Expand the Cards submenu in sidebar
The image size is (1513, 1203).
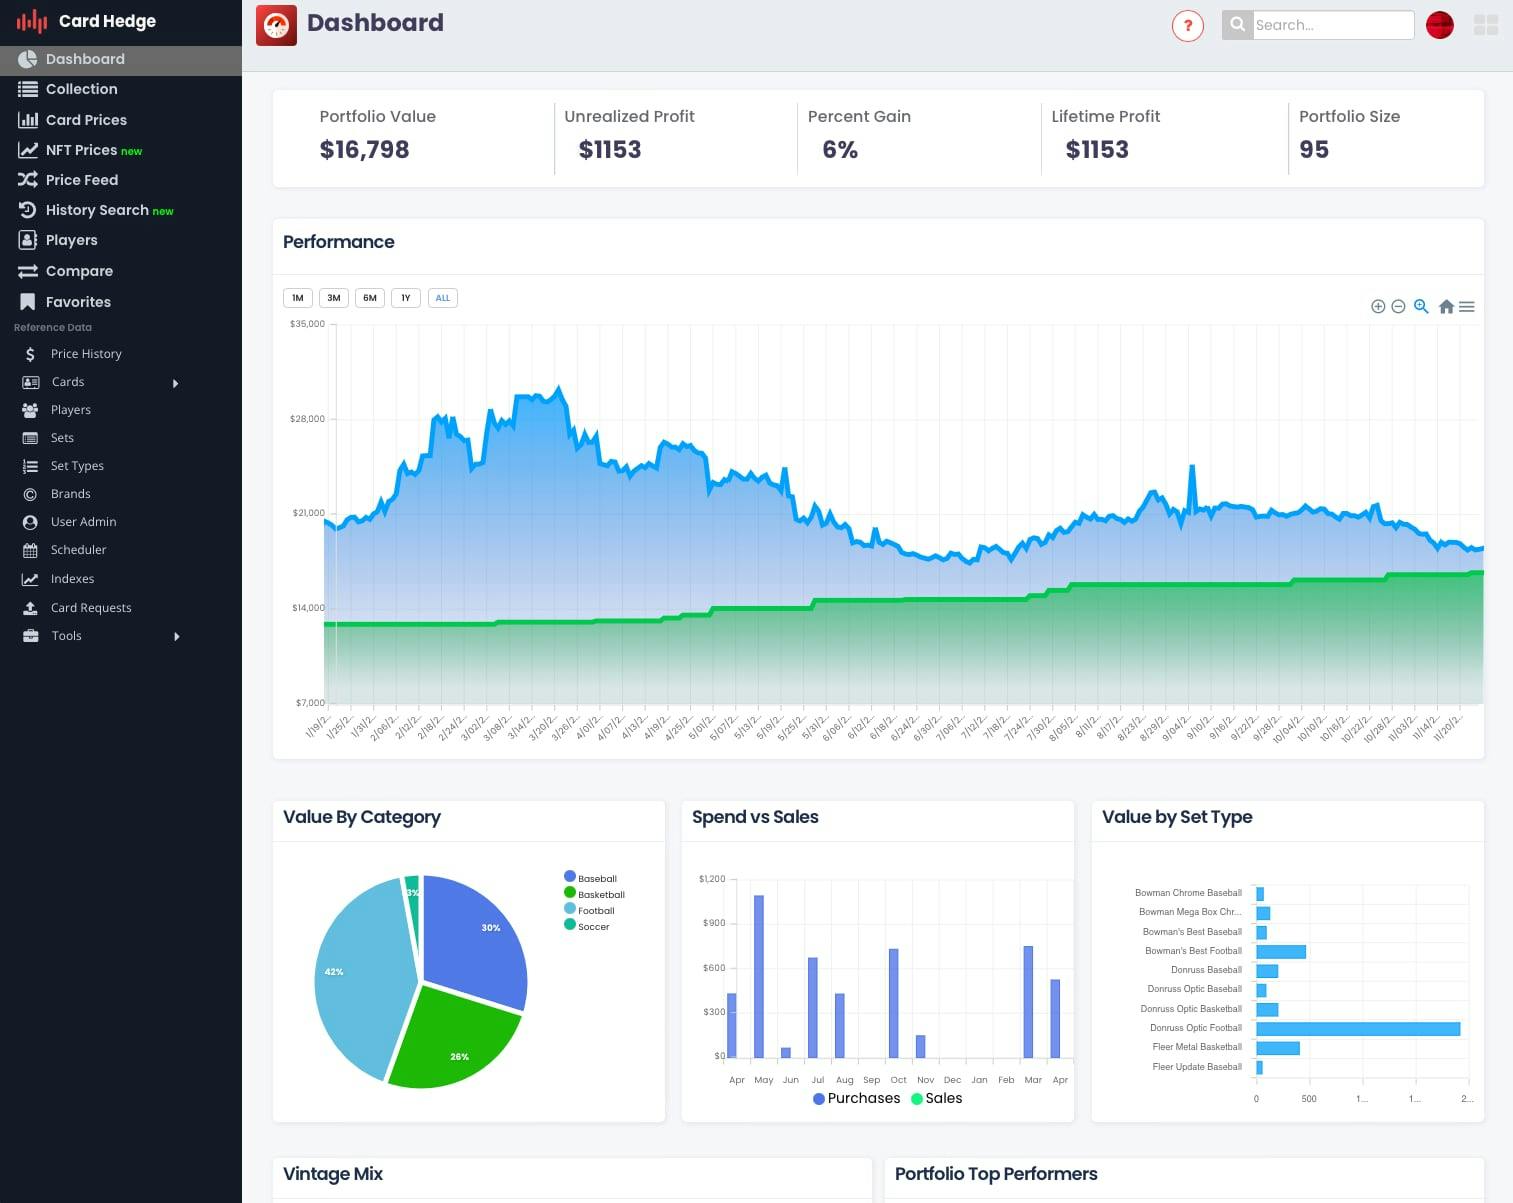pos(176,383)
